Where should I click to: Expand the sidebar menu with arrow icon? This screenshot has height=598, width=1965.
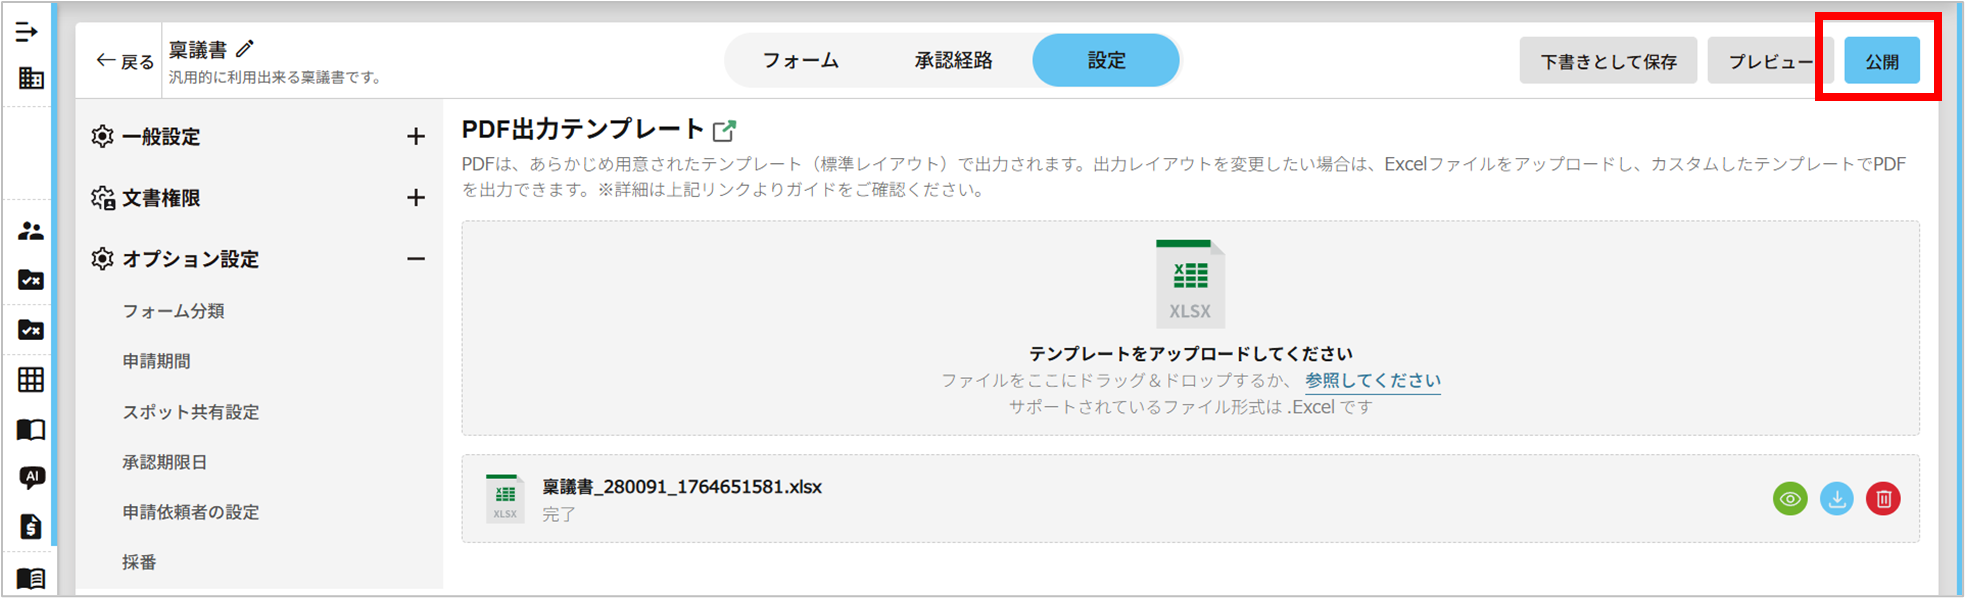tap(27, 32)
